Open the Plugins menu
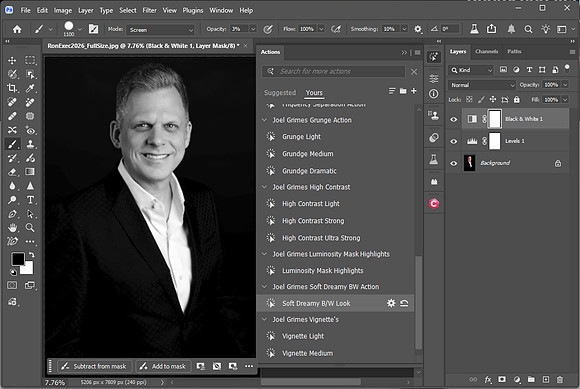The height and width of the screenshot is (389, 580). 193,10
